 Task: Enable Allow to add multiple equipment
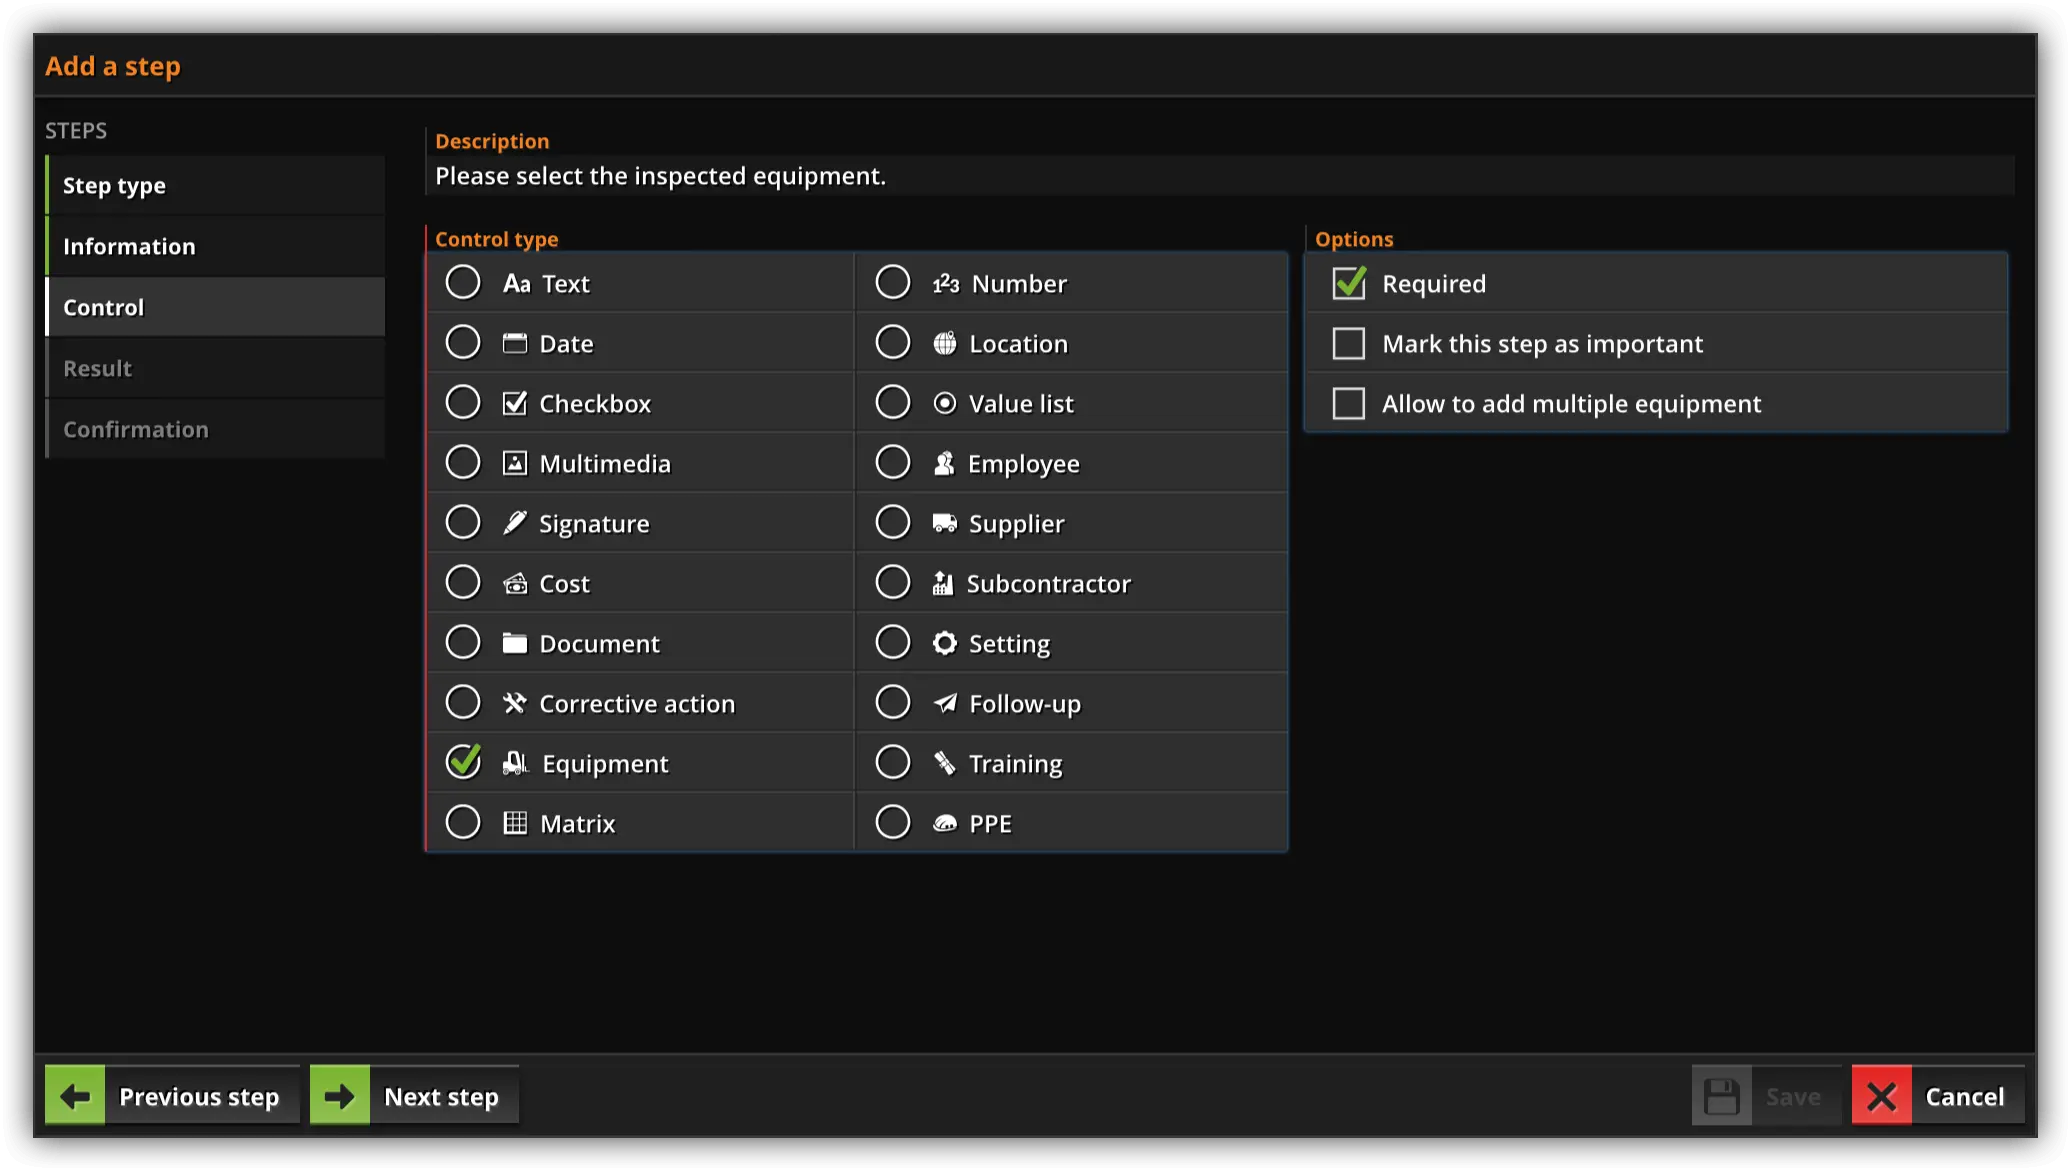(x=1347, y=403)
